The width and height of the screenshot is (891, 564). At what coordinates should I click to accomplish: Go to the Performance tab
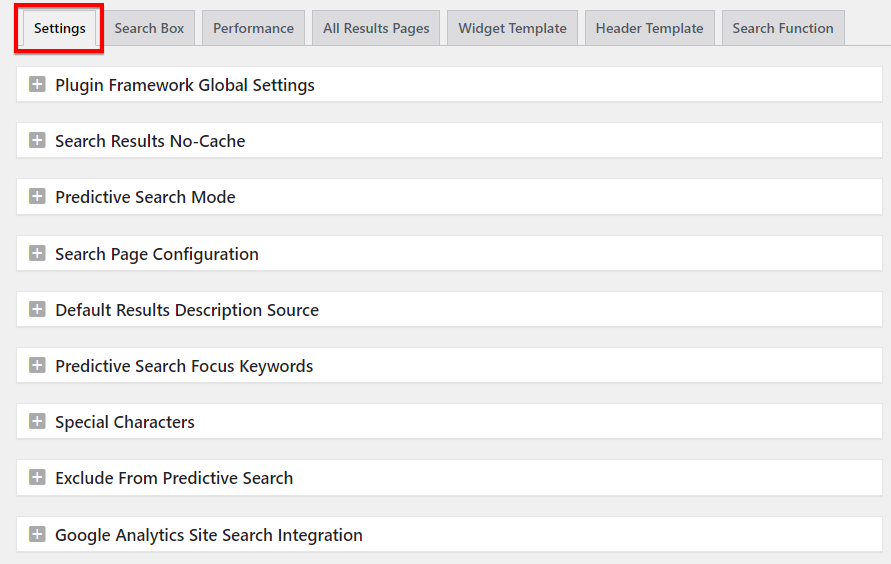coord(253,28)
